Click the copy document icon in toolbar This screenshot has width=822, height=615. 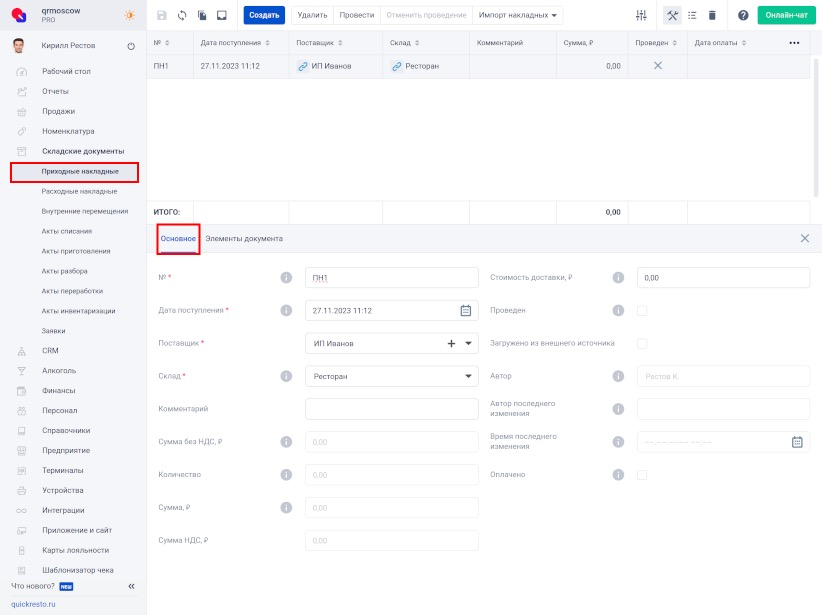tap(202, 15)
